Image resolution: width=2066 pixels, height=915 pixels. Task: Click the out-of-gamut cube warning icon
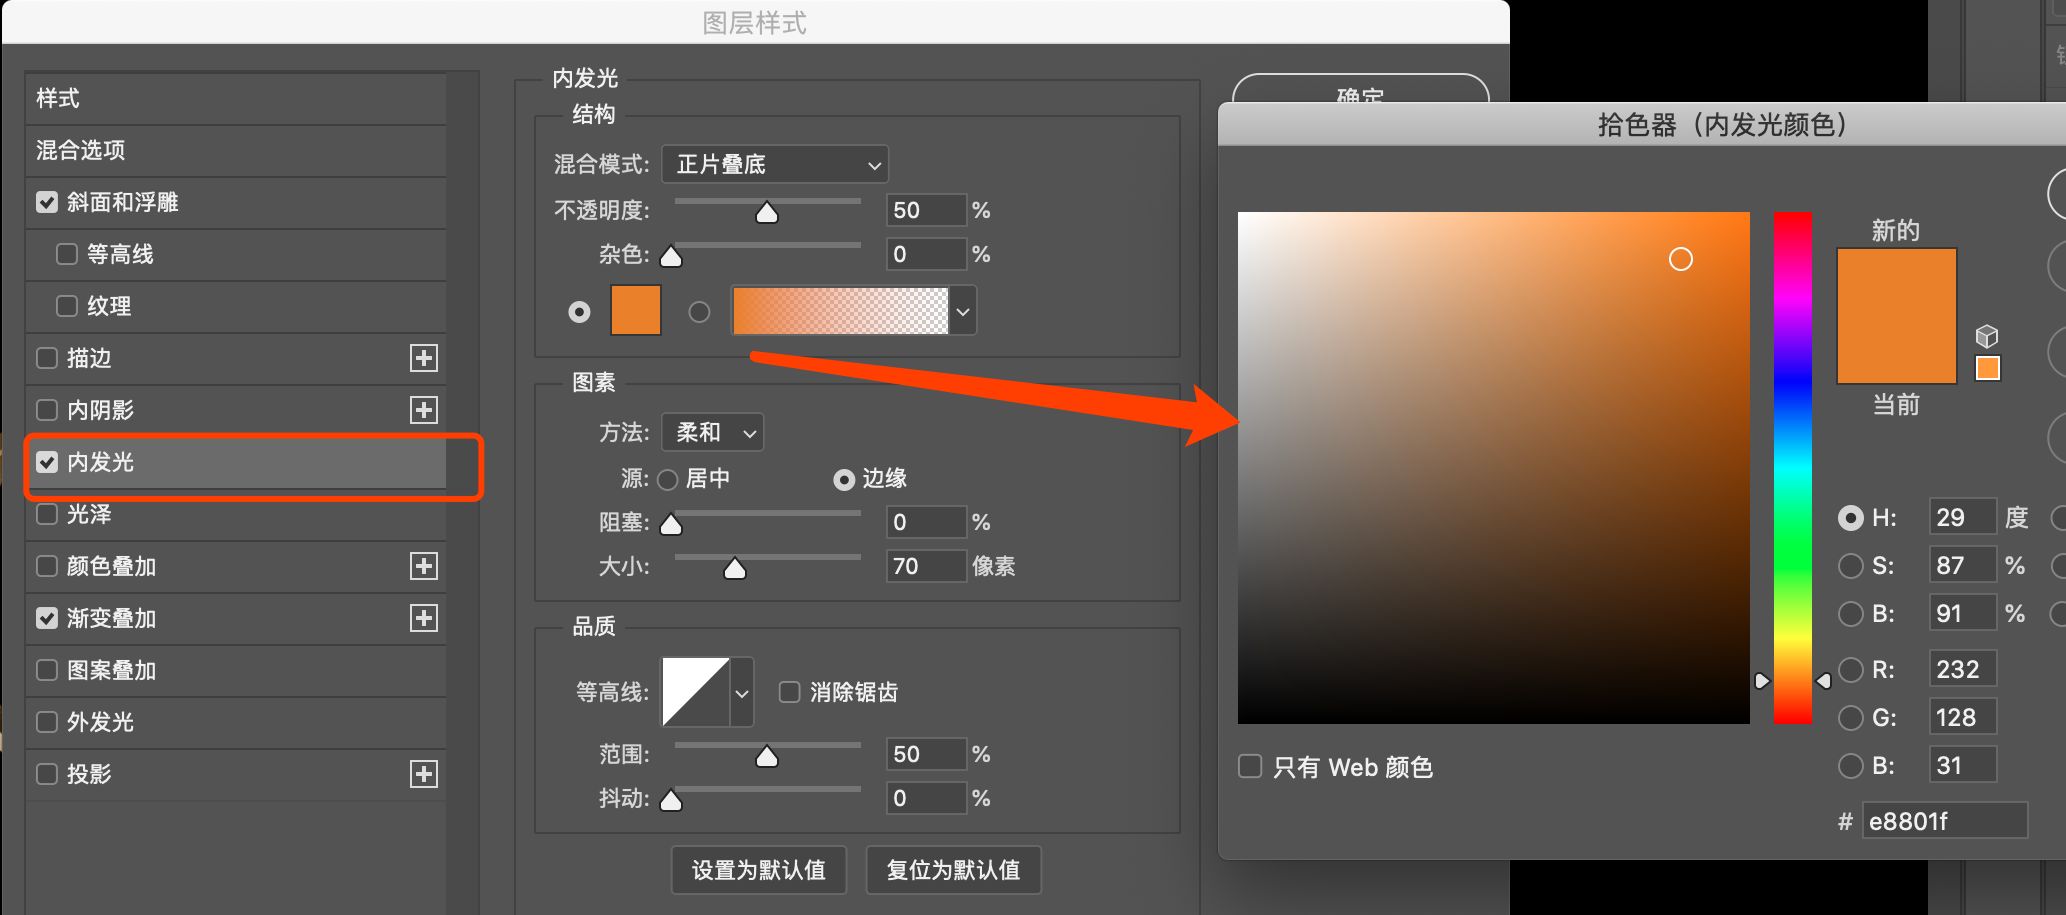1987,336
